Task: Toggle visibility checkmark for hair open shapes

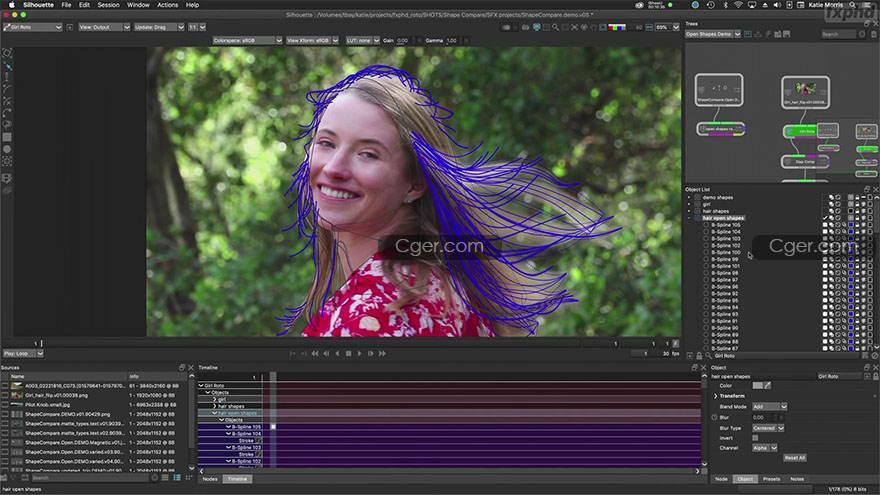Action: (825, 218)
